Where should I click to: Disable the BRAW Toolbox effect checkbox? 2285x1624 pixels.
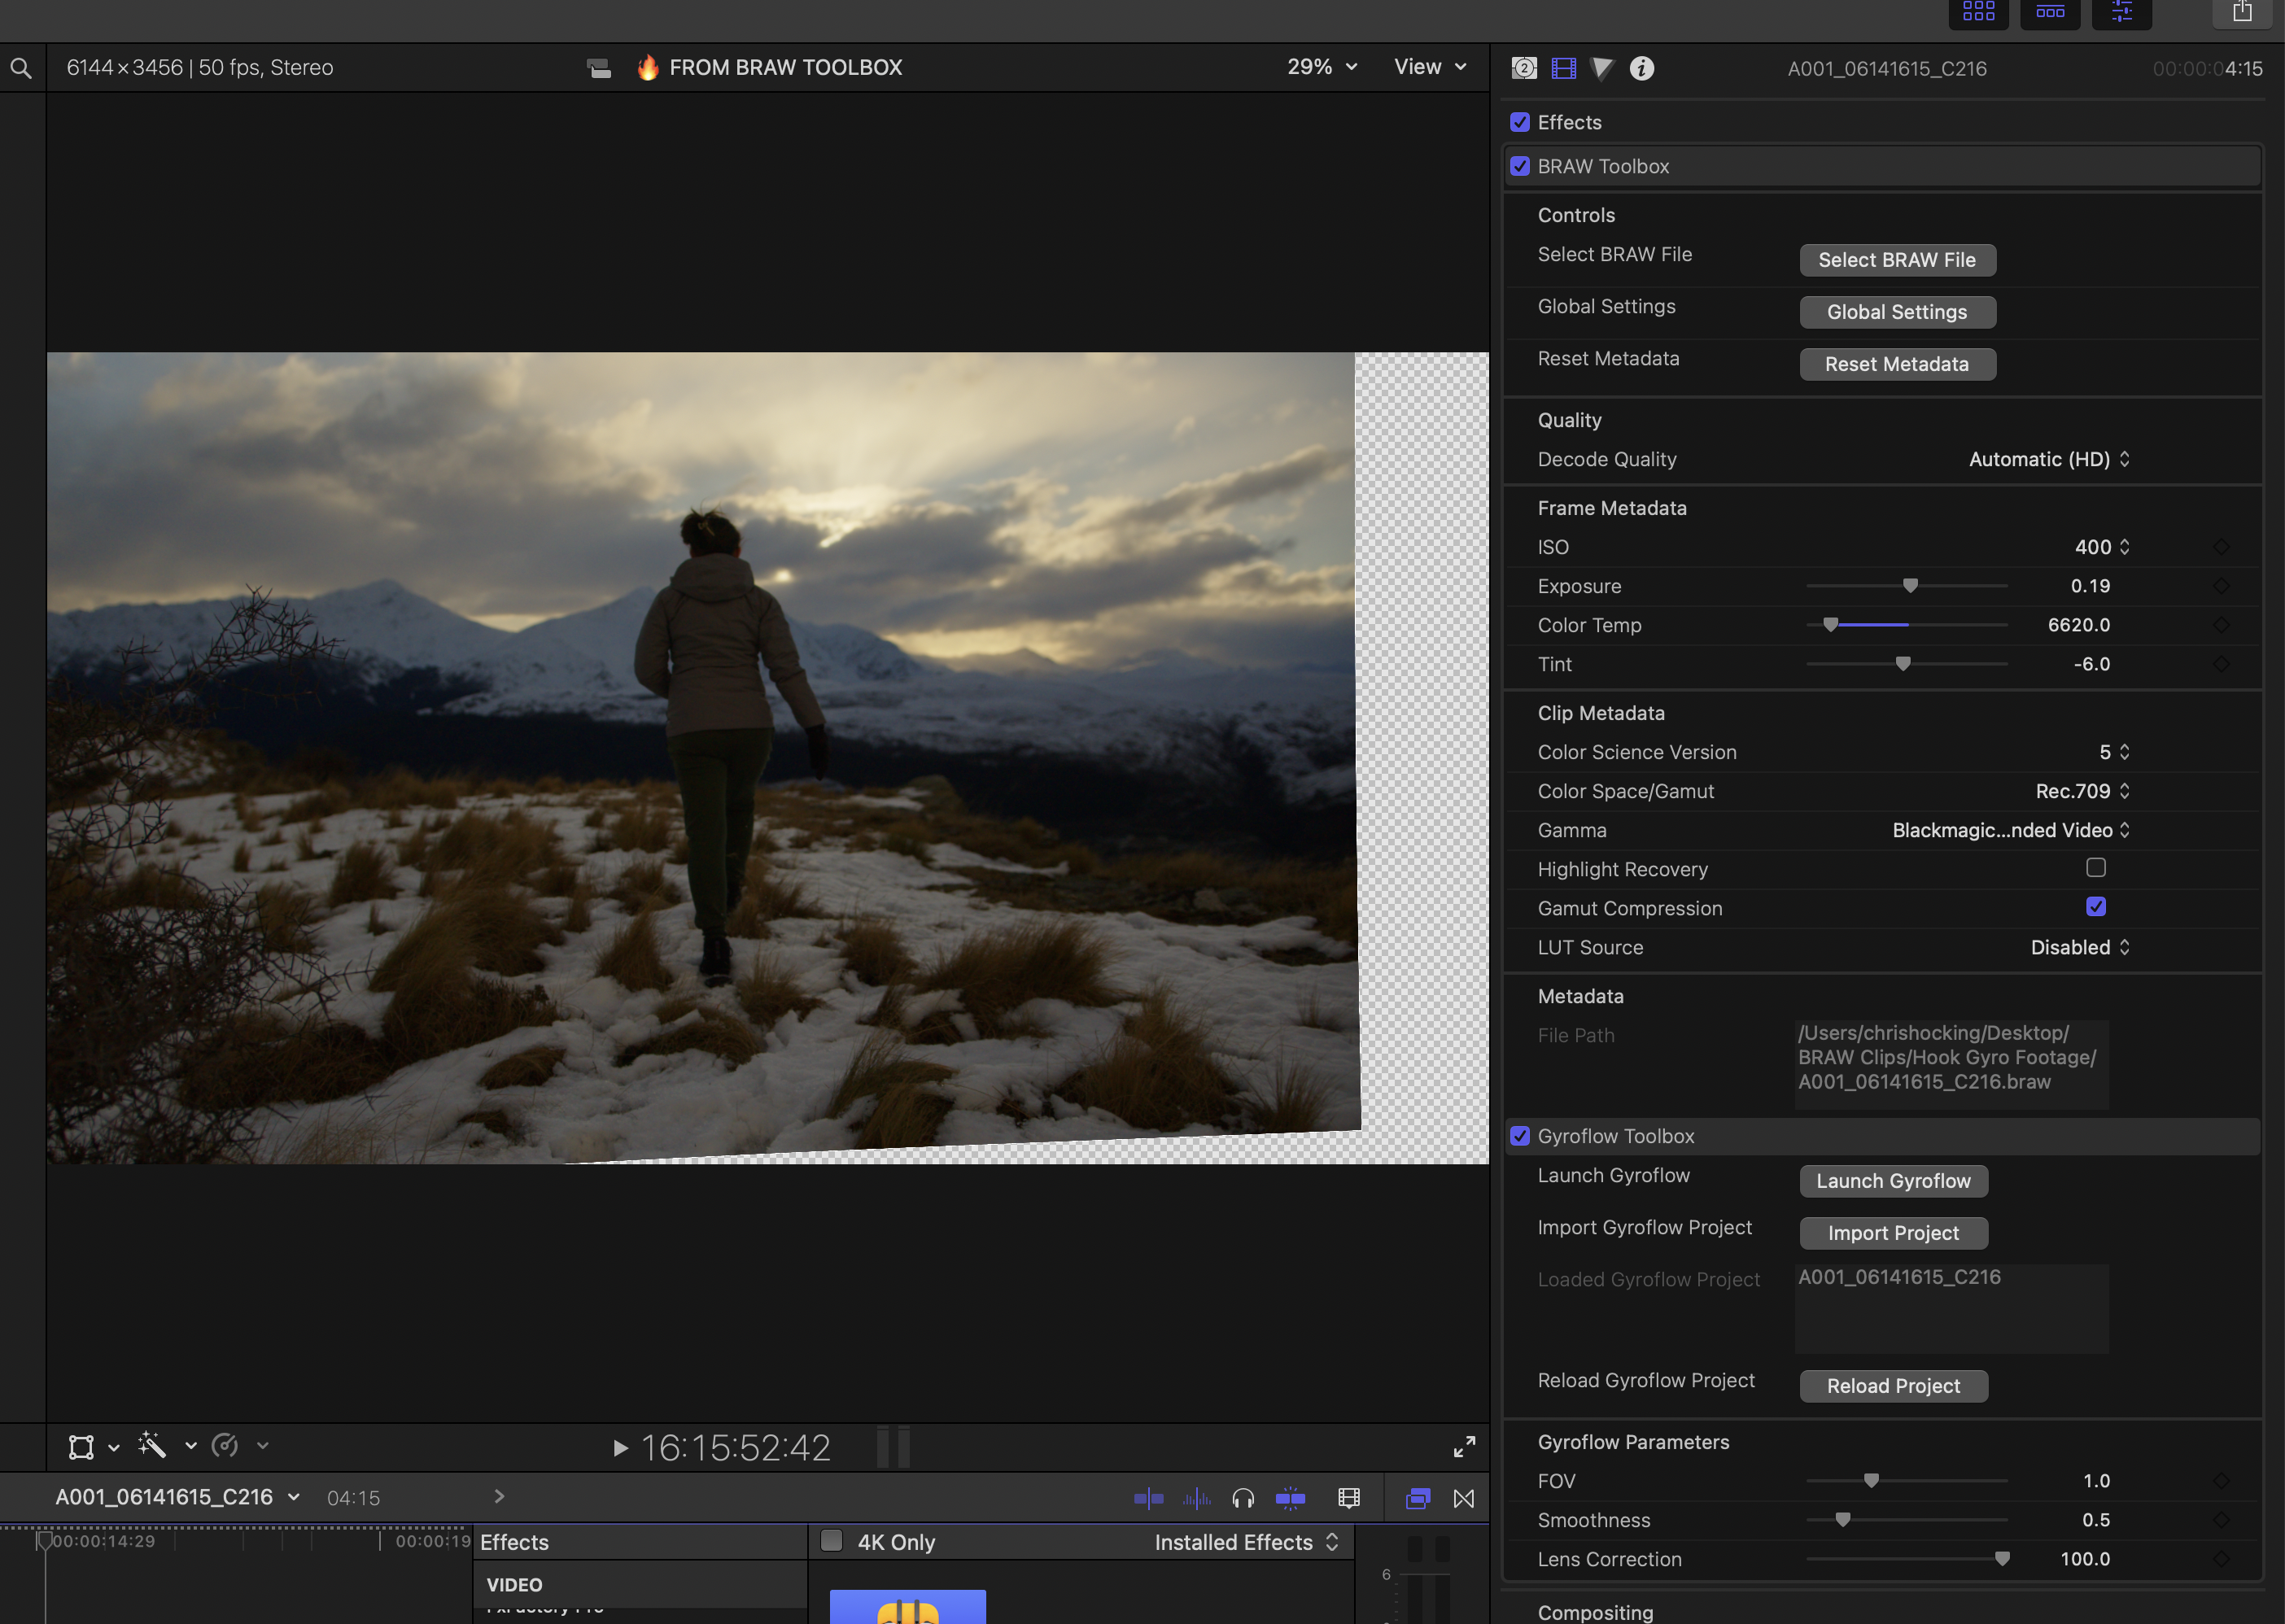(1520, 166)
